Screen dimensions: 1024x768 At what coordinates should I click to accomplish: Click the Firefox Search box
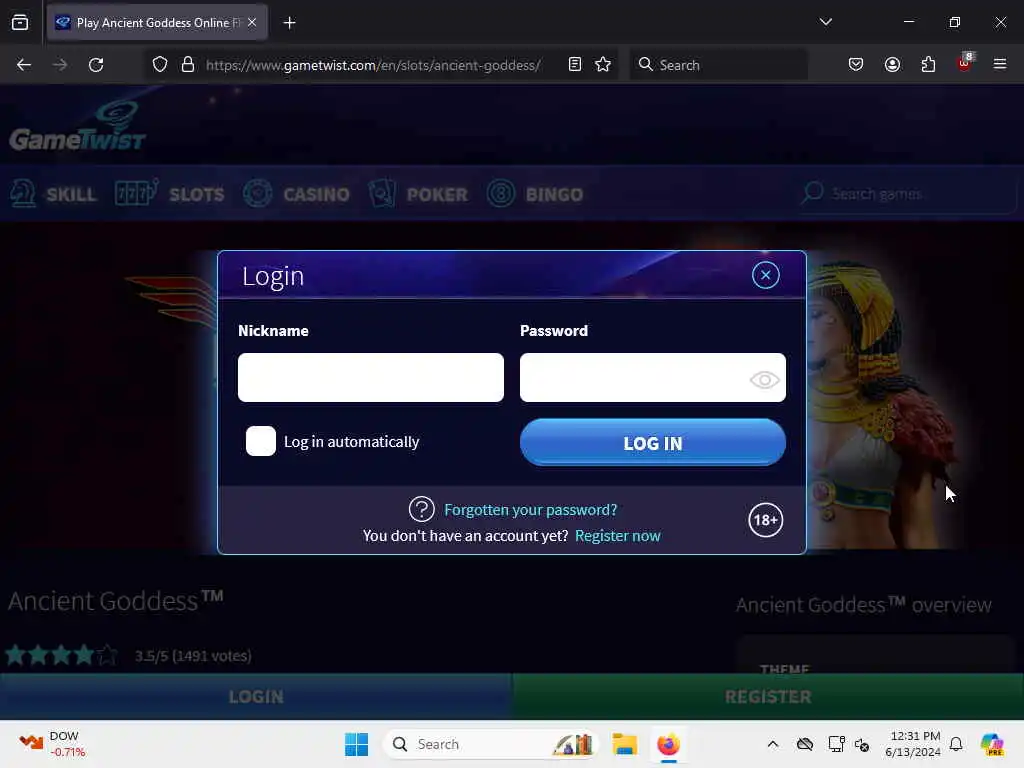click(x=718, y=65)
